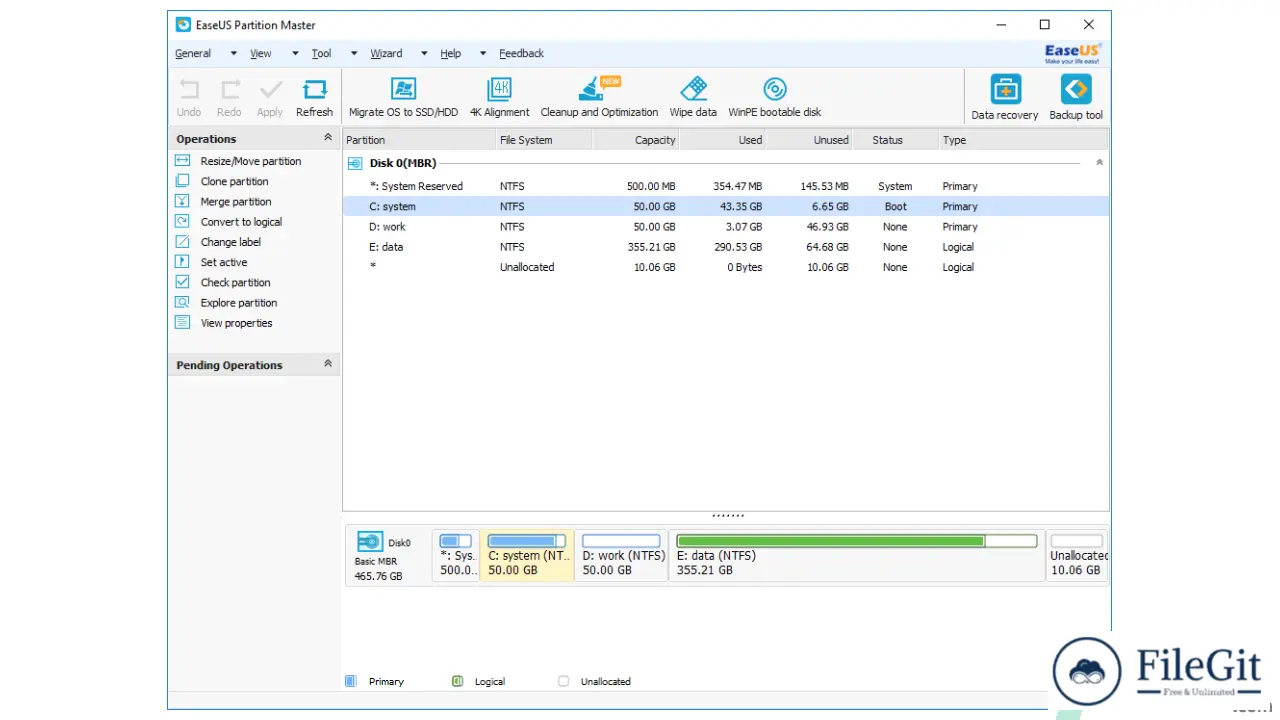
Task: Open the Tool menu dropdown arrow
Action: point(354,54)
